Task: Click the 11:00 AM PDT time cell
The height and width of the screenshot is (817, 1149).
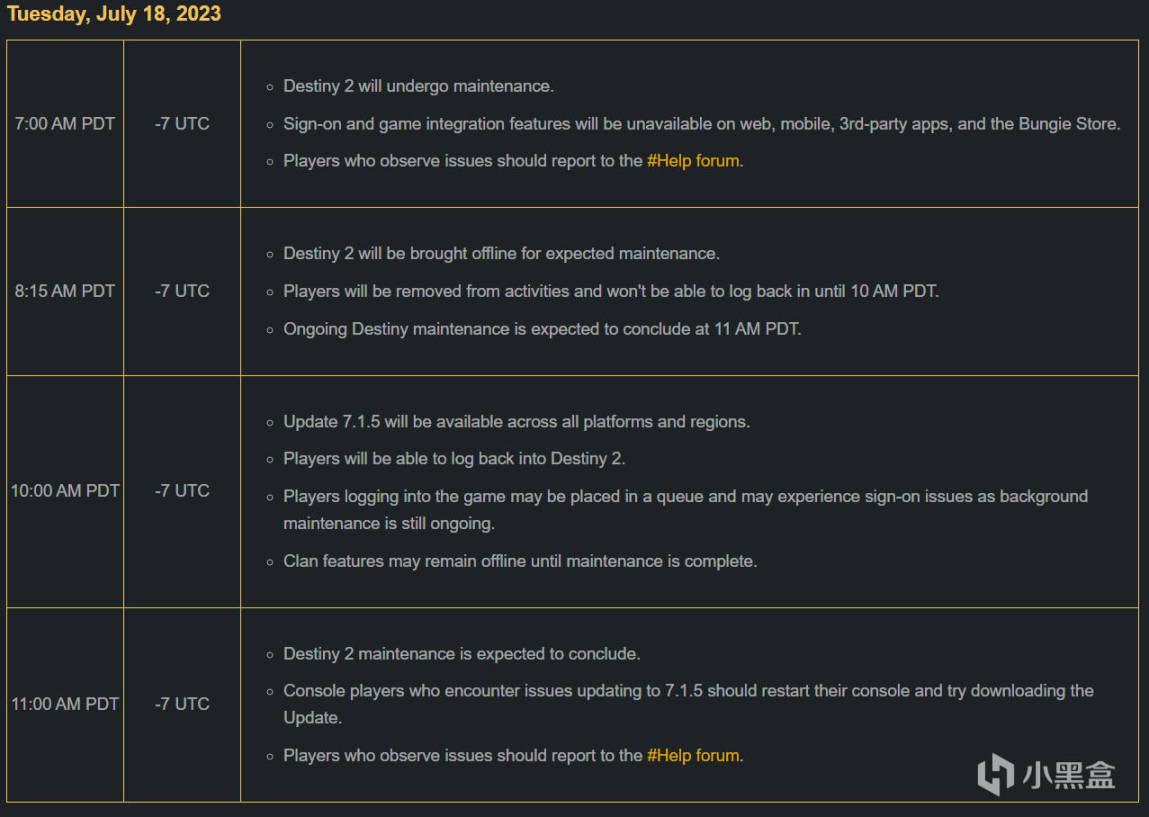Action: [64, 703]
